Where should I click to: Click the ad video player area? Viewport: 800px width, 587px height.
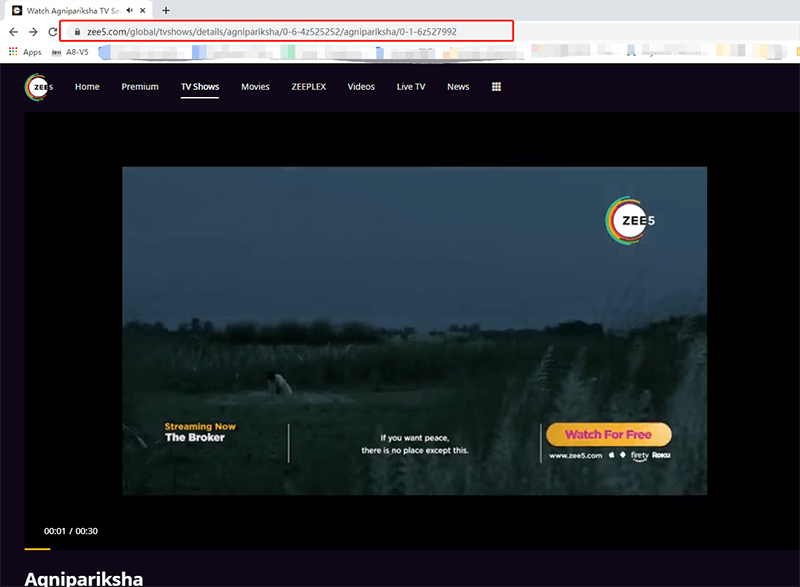(x=414, y=330)
